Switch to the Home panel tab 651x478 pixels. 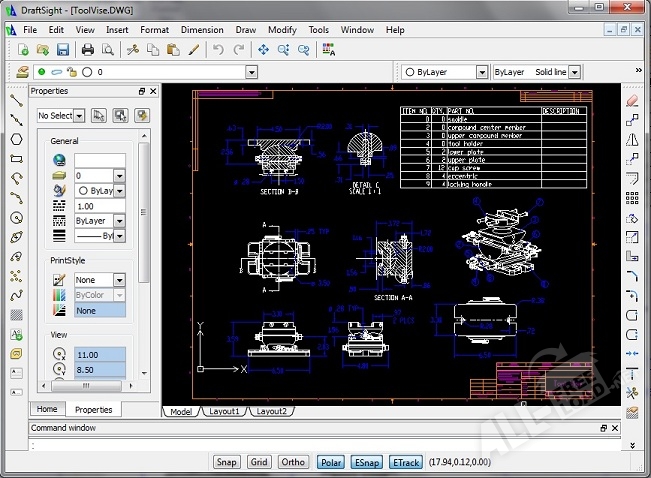pos(47,409)
